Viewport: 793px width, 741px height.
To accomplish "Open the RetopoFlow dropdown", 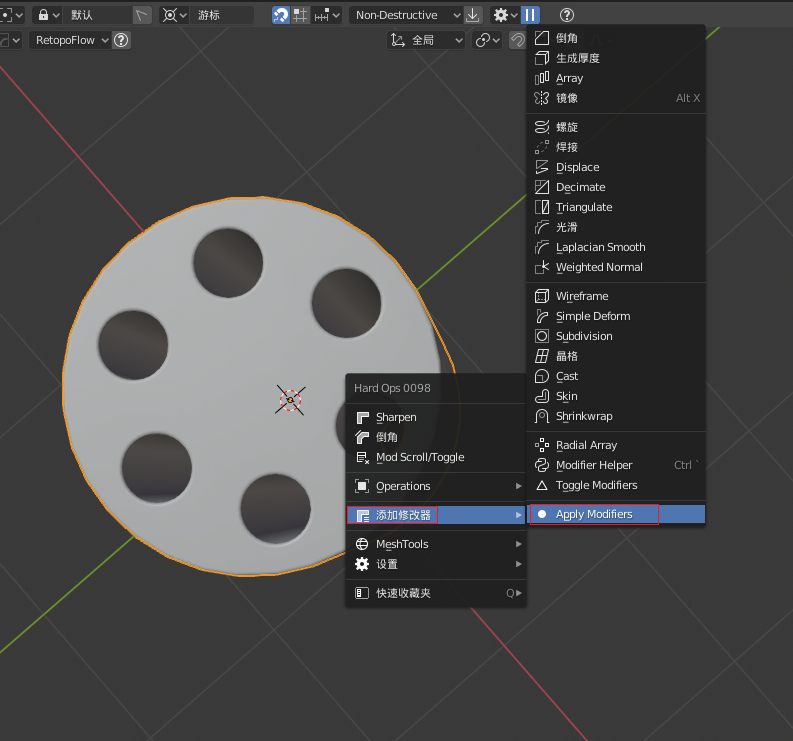I will point(70,40).
